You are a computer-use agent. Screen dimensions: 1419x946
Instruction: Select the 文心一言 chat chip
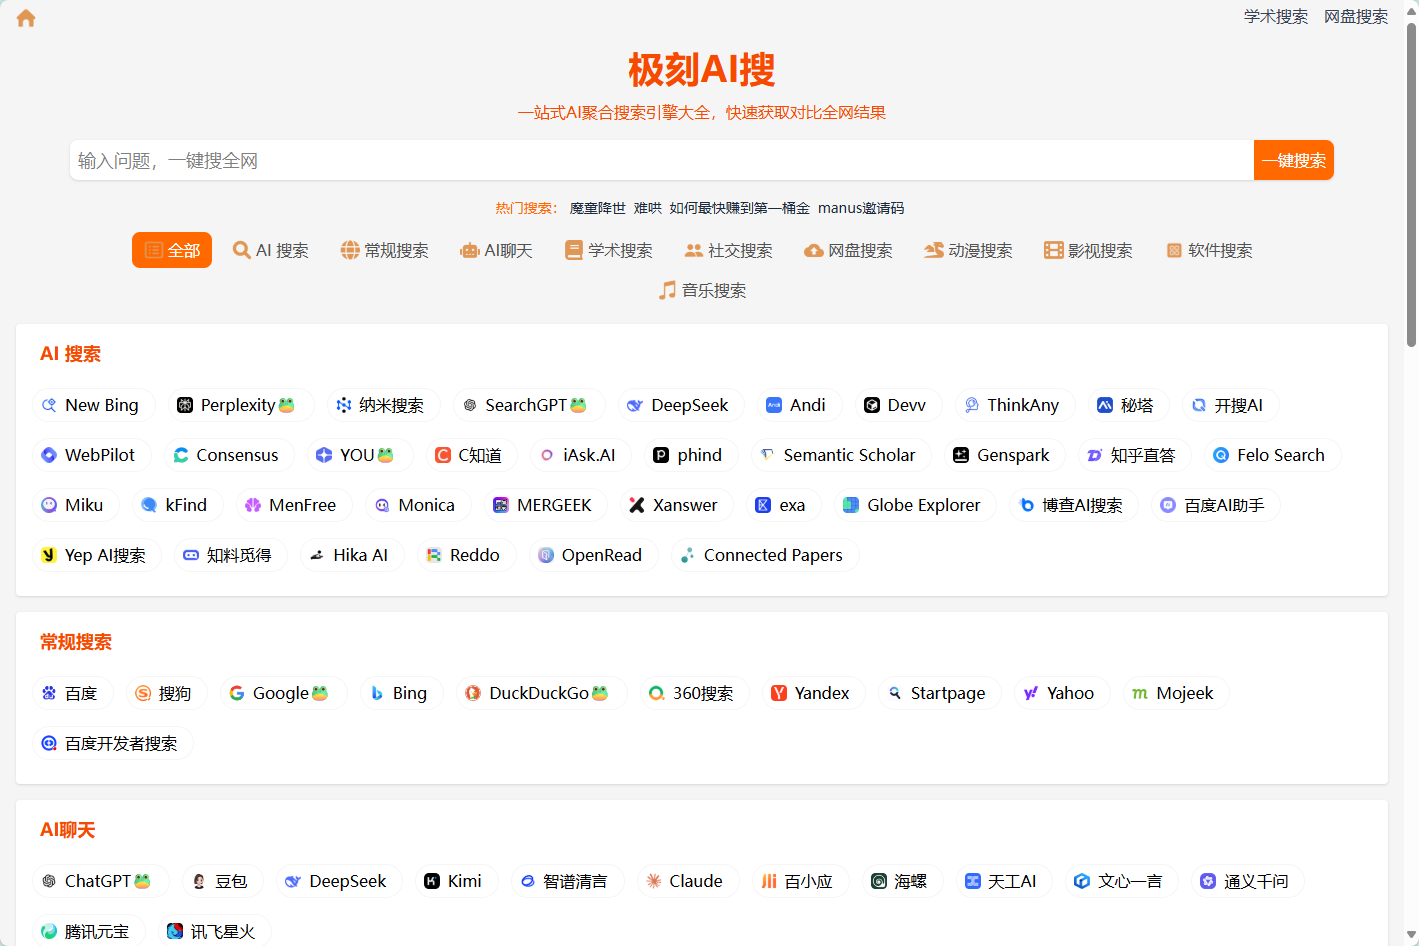1120,881
